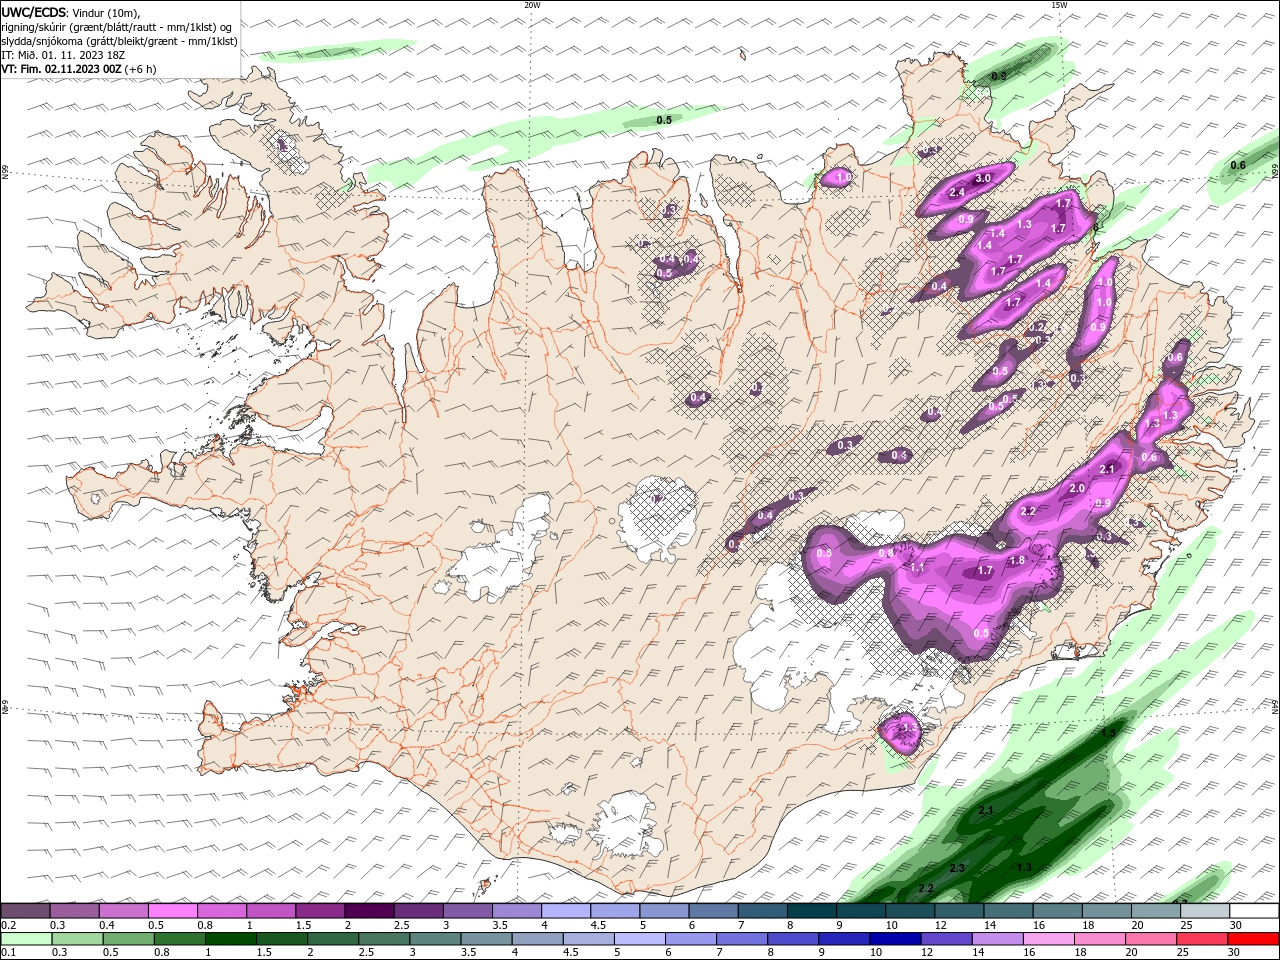Click the 1.8 snowfall value label
The width and height of the screenshot is (1280, 960).
point(1017,561)
